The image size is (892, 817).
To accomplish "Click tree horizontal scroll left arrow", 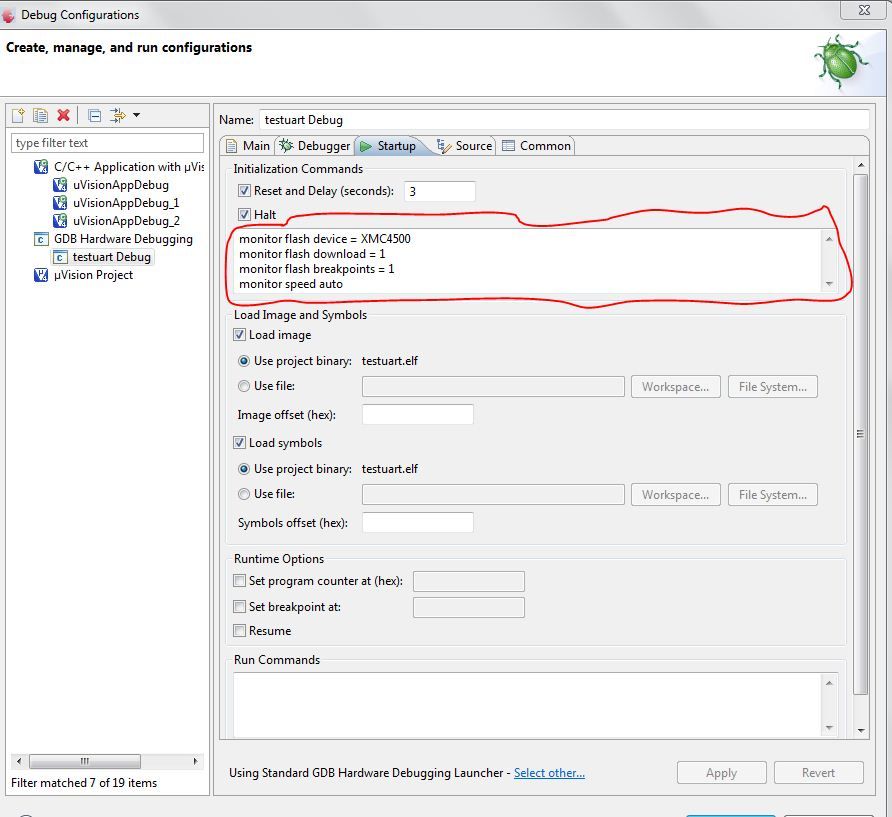I will point(19,761).
